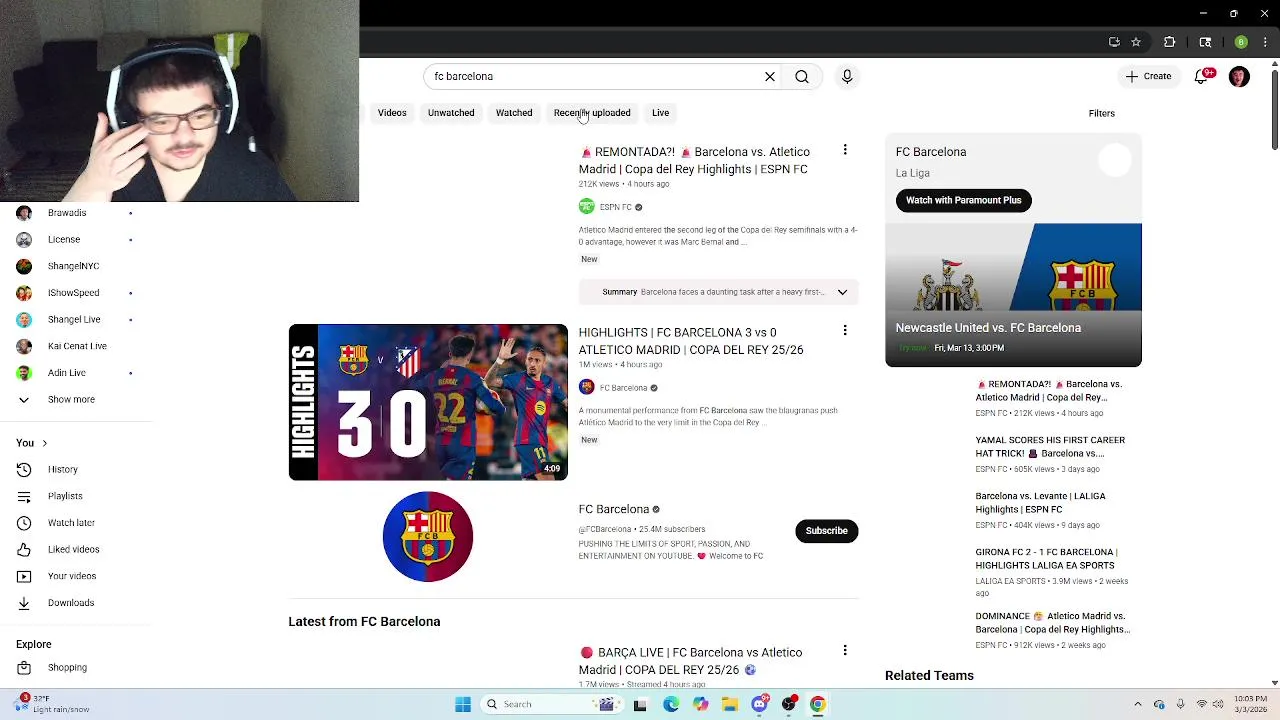
Task: Open the weather widget in the taskbar
Action: click(x=50, y=704)
